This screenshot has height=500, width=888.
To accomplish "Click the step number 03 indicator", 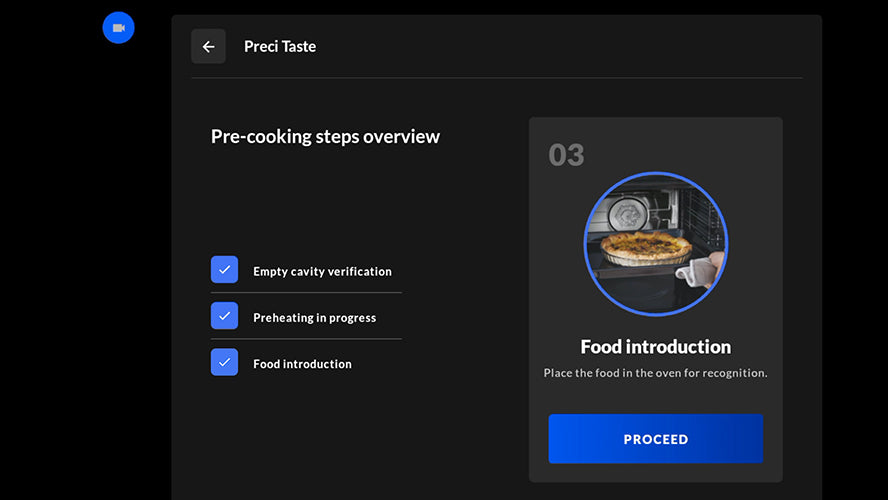I will (x=566, y=155).
